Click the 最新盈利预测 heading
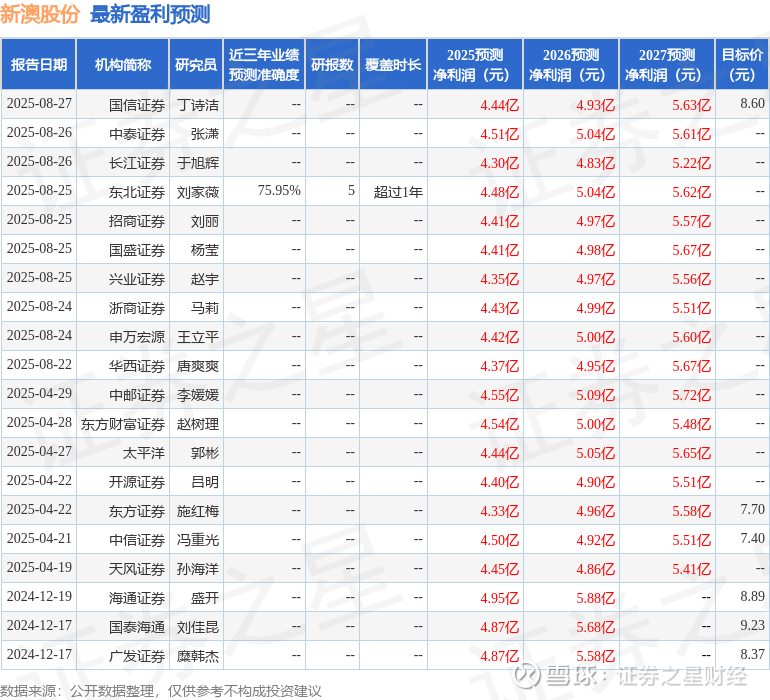Viewport: 770px width, 700px height. coord(150,14)
